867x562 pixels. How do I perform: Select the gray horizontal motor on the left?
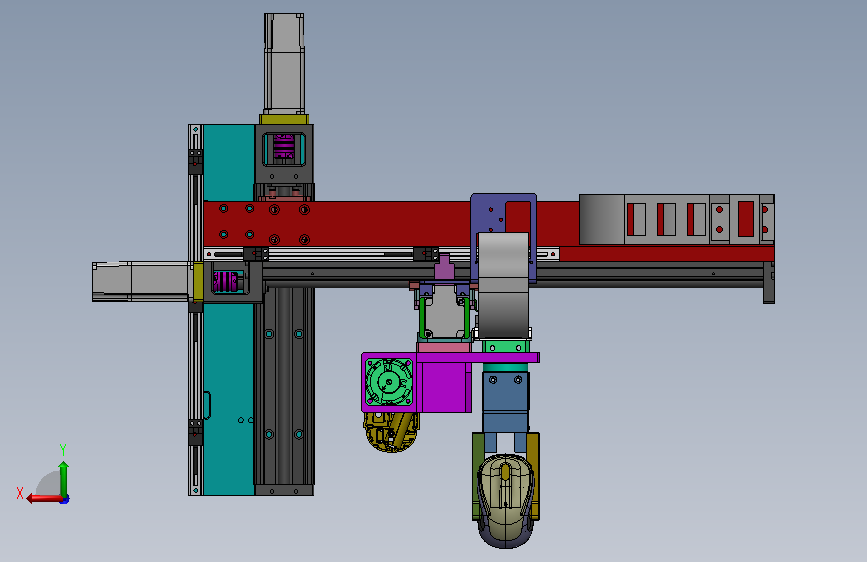pos(142,282)
